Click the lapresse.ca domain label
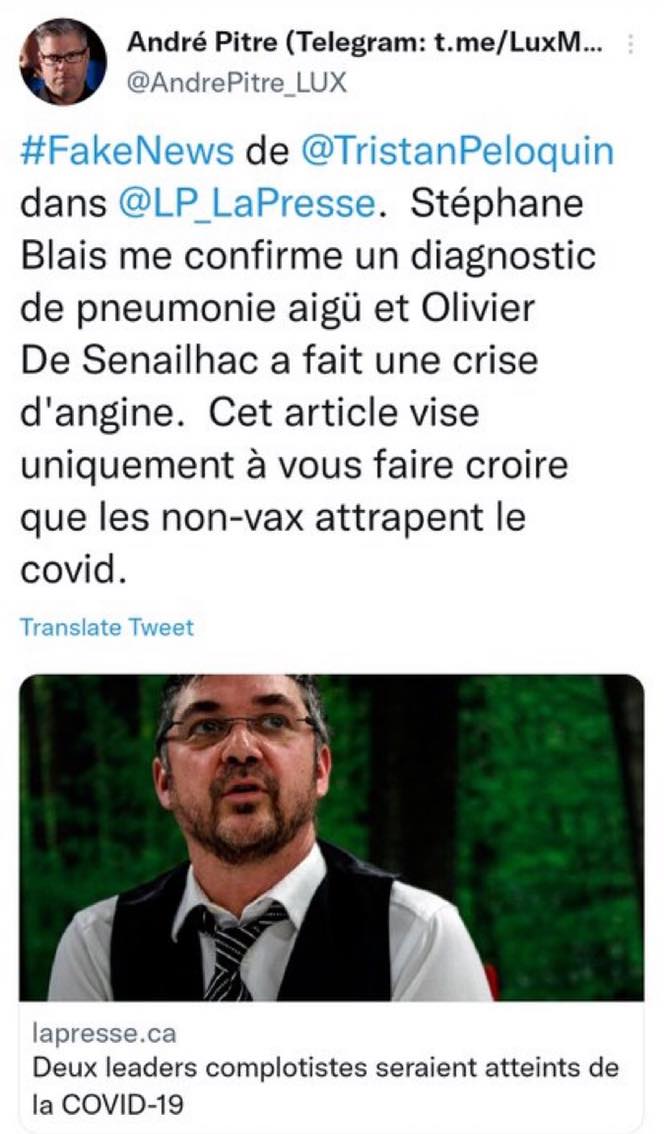The image size is (664, 1134). tap(104, 1033)
